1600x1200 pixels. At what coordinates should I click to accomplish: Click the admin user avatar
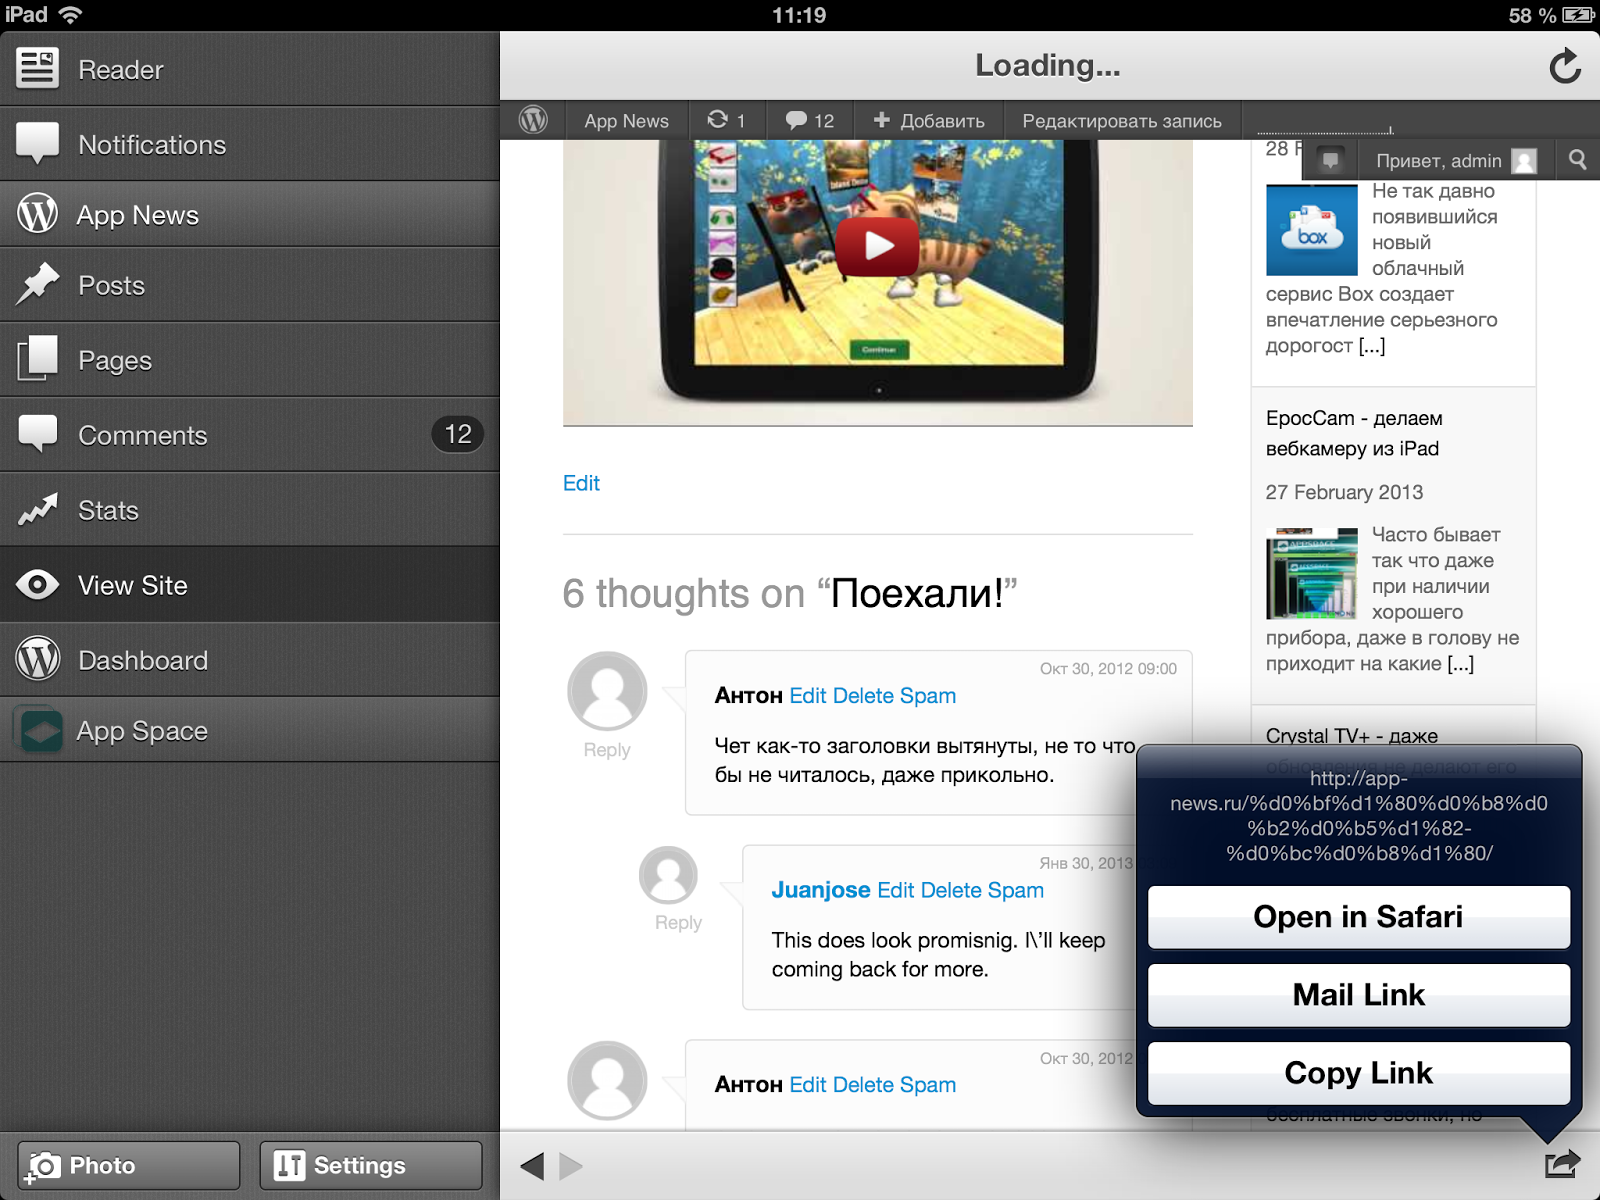1524,161
